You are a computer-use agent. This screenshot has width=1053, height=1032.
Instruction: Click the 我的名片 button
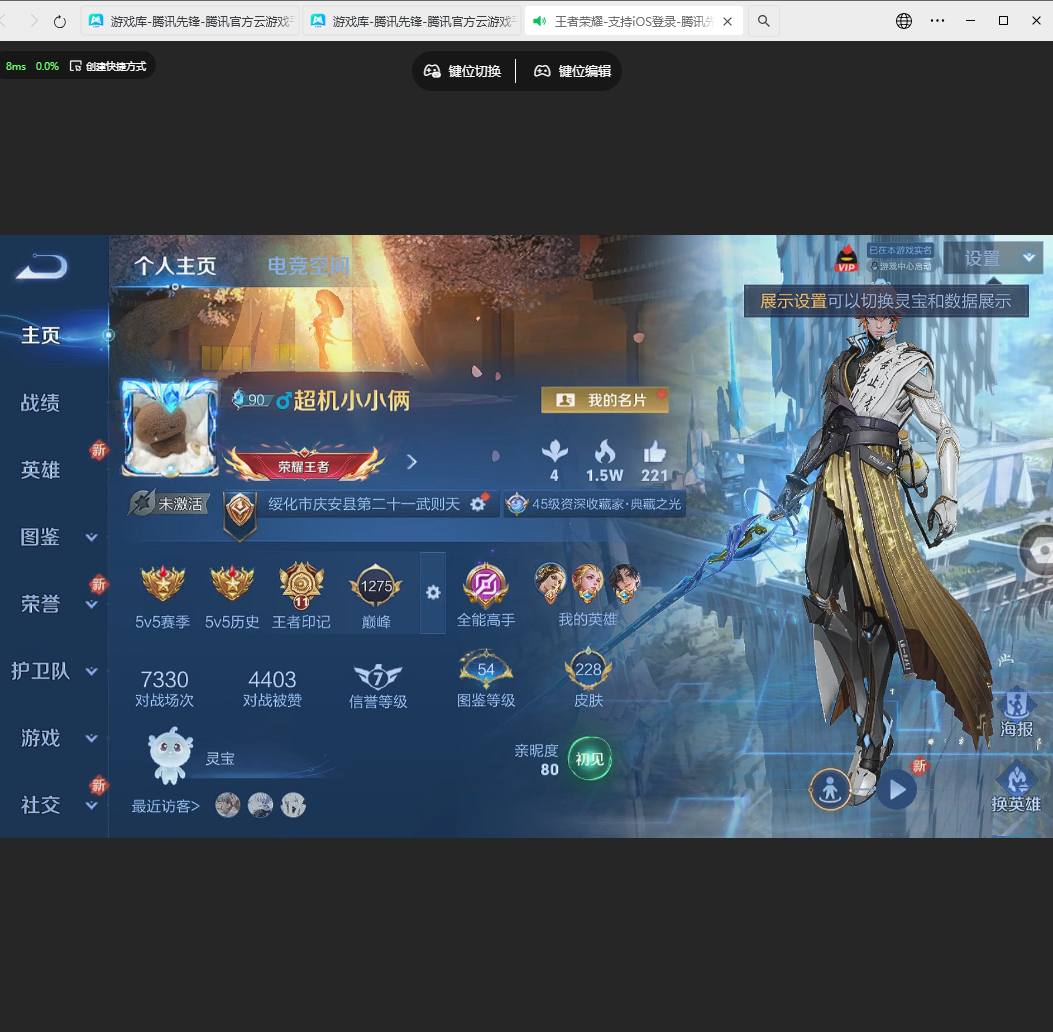pos(604,398)
